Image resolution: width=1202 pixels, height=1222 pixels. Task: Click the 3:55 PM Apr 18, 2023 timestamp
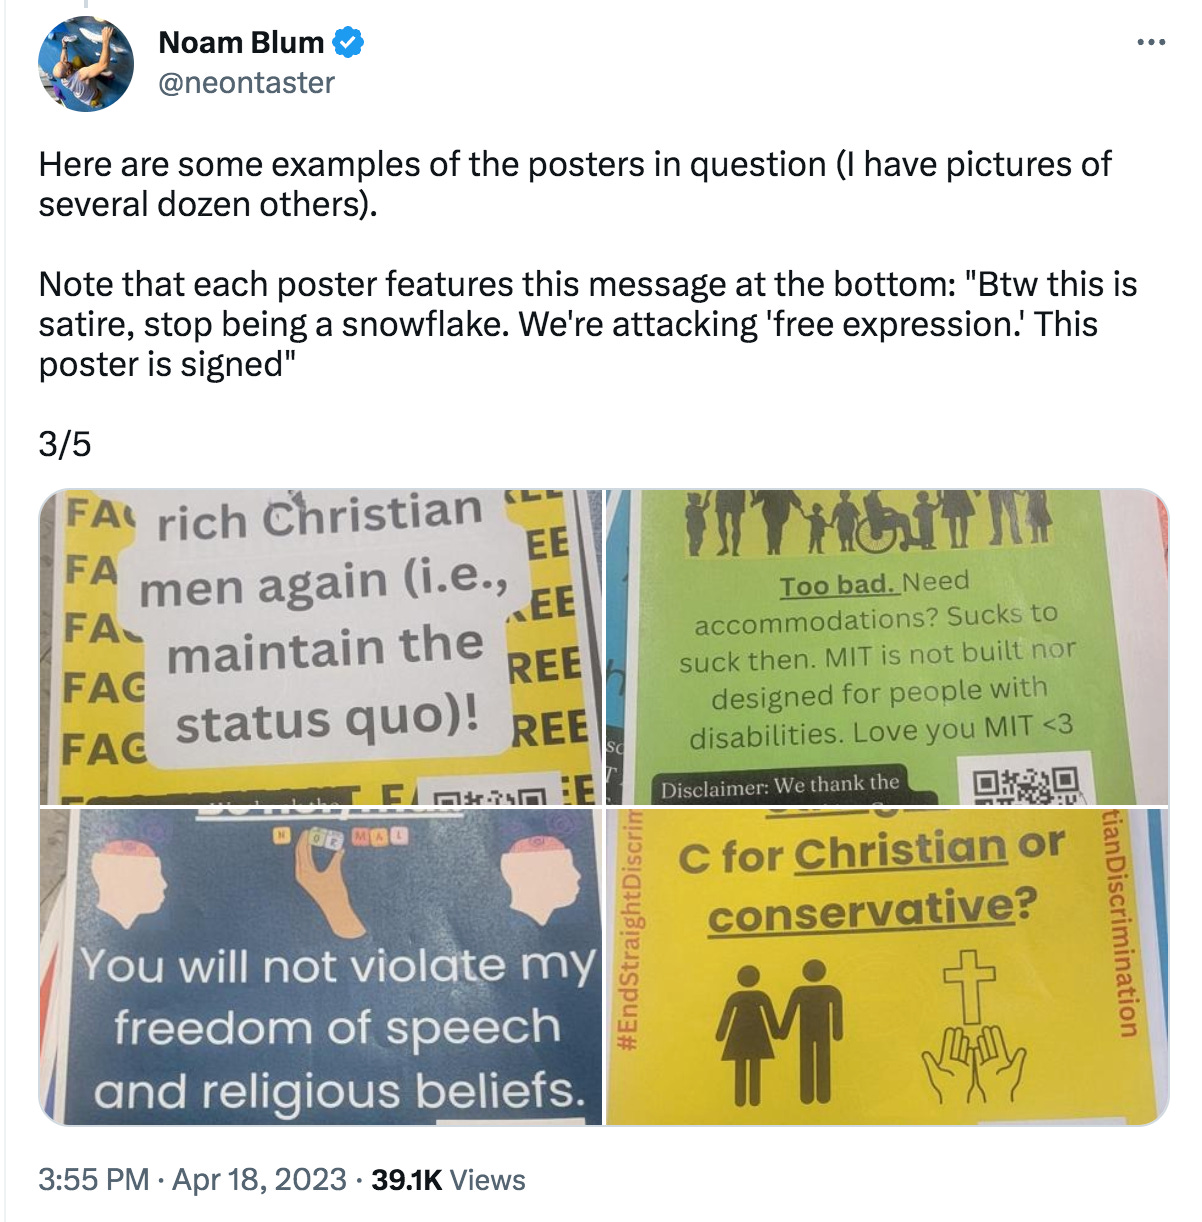(192, 1180)
